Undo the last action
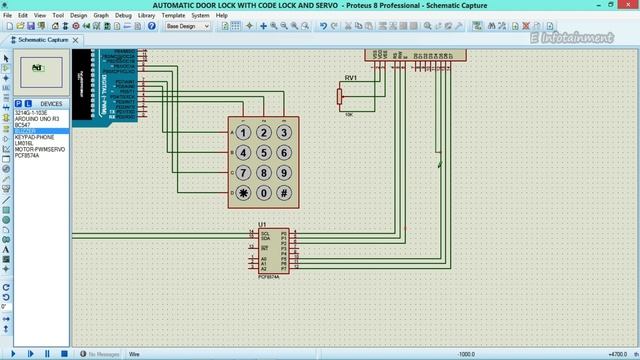Image resolution: width=640 pixels, height=360 pixels. click(x=323, y=26)
